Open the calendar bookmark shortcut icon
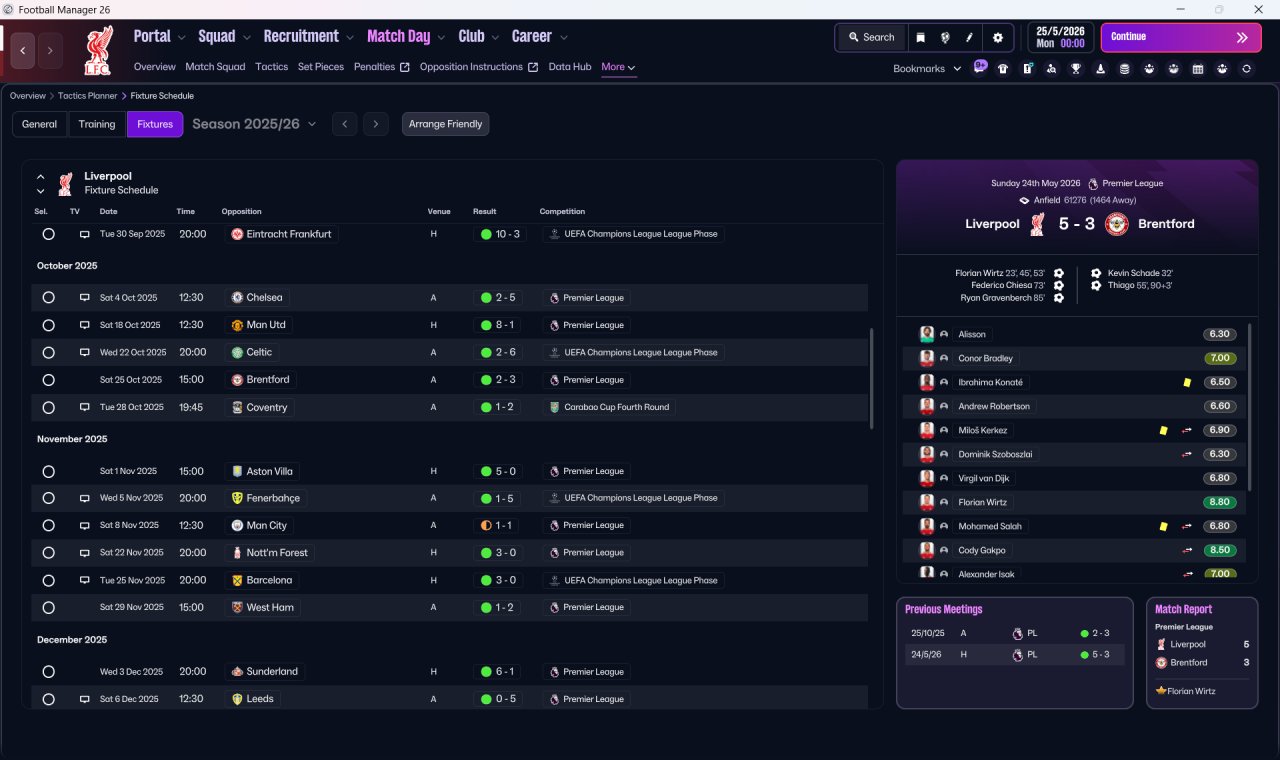Viewport: 1280px width, 760px height. 1198,68
